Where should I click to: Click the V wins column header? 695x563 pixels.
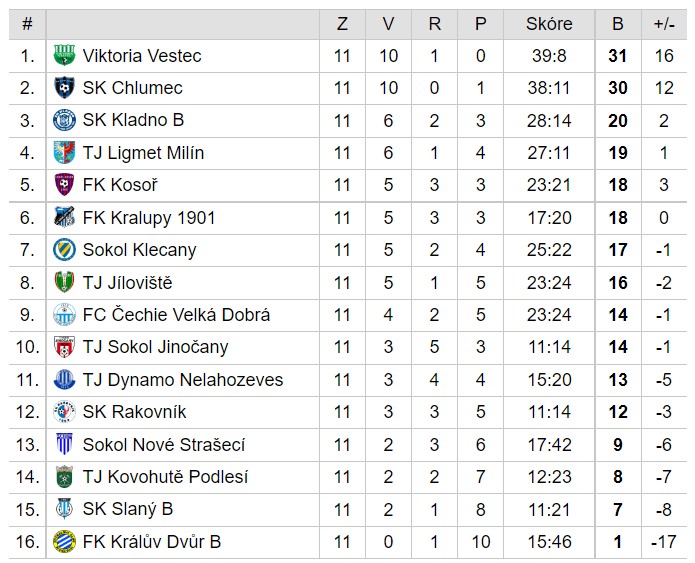(x=388, y=24)
